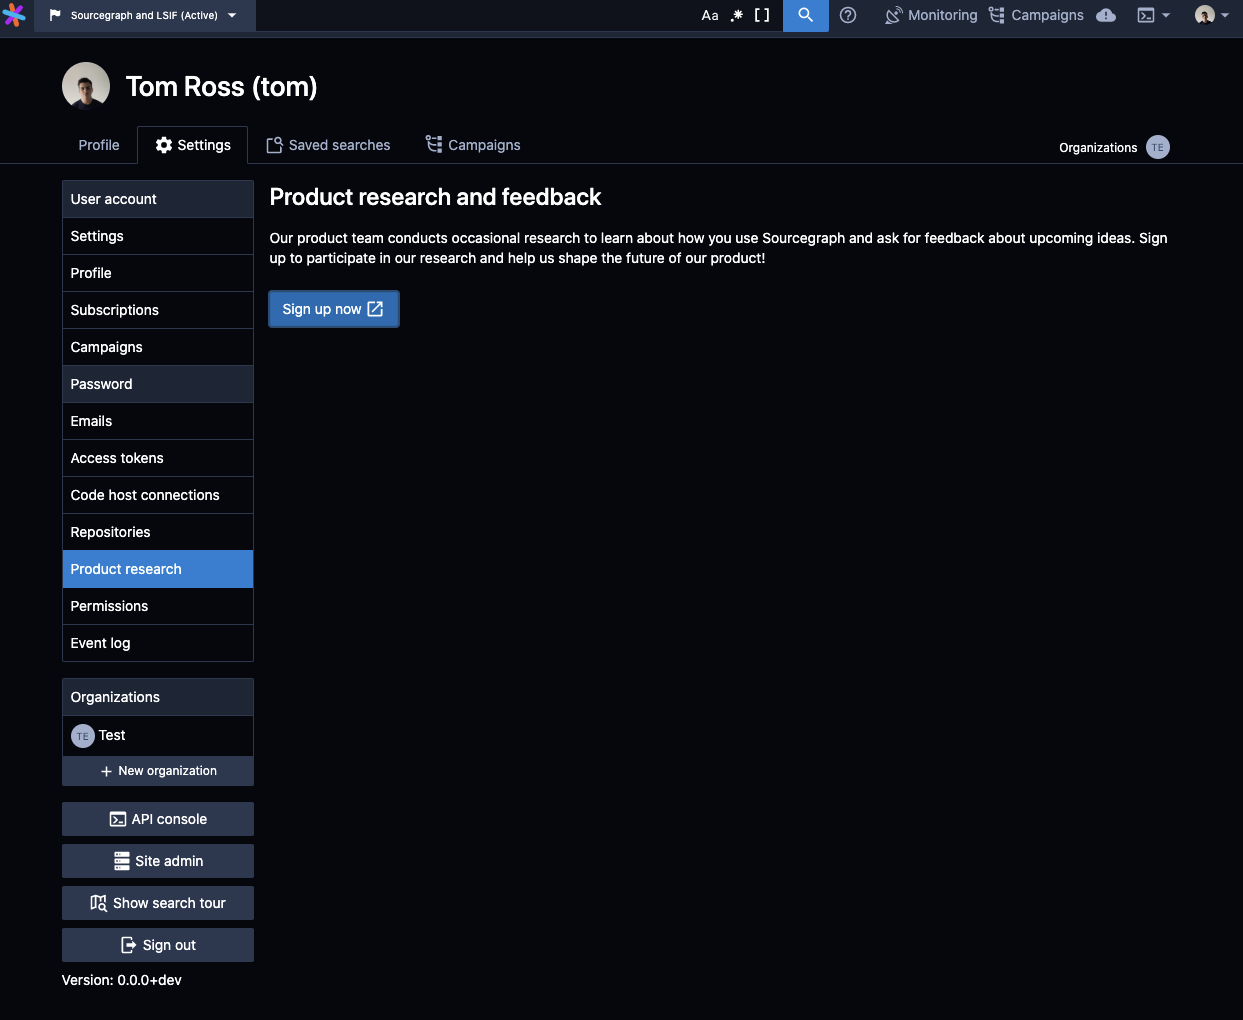Image resolution: width=1243 pixels, height=1020 pixels.
Task: Open the Site admin button
Action: coord(158,861)
